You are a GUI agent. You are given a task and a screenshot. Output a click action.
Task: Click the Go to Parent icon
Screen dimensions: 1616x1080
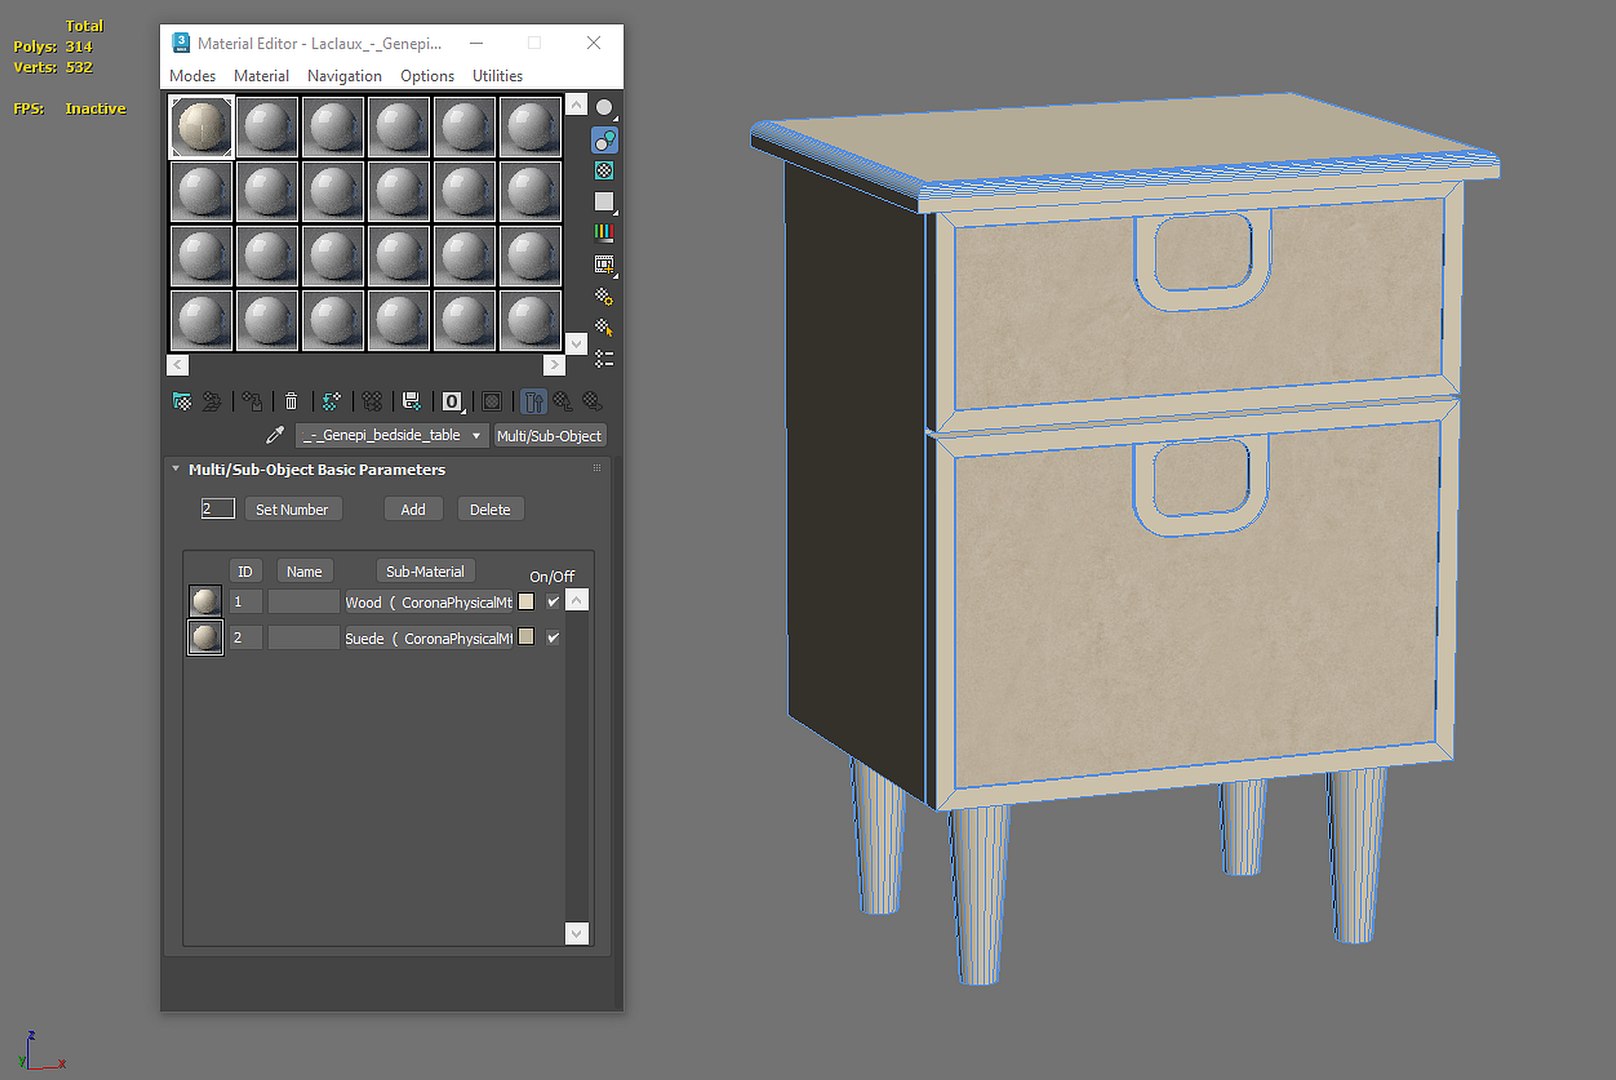tap(563, 401)
